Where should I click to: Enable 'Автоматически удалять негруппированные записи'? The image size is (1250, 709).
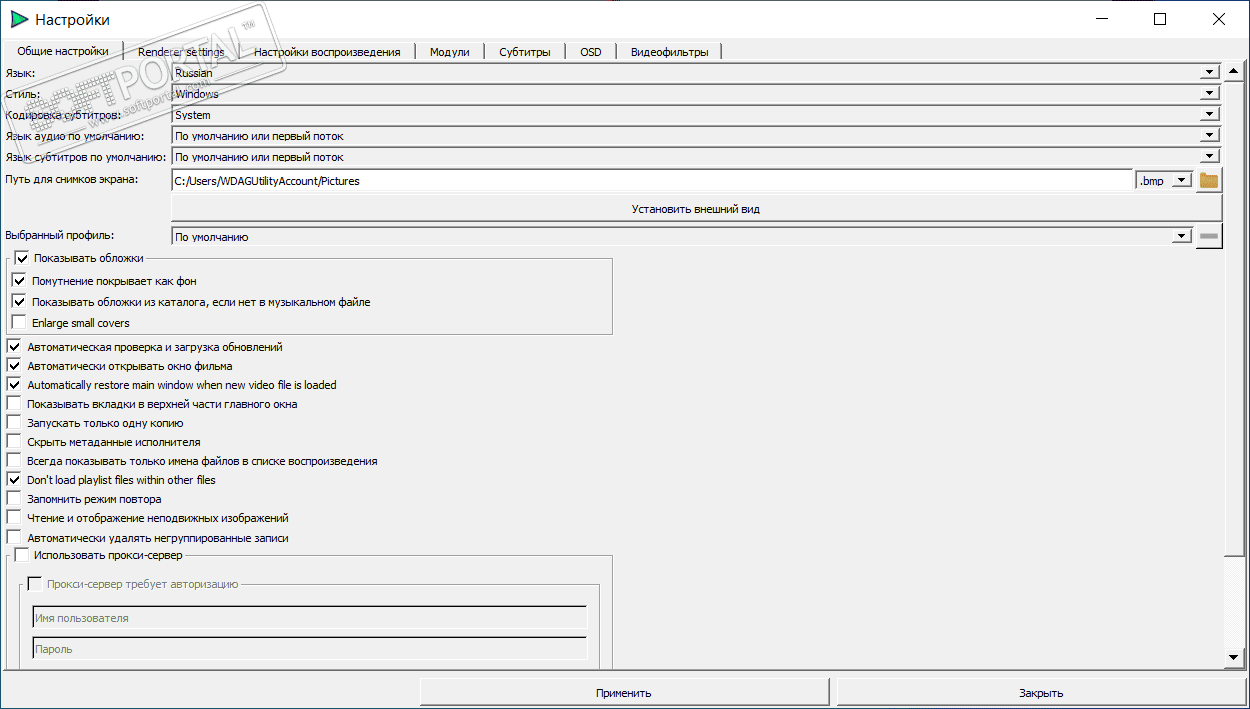(x=14, y=537)
